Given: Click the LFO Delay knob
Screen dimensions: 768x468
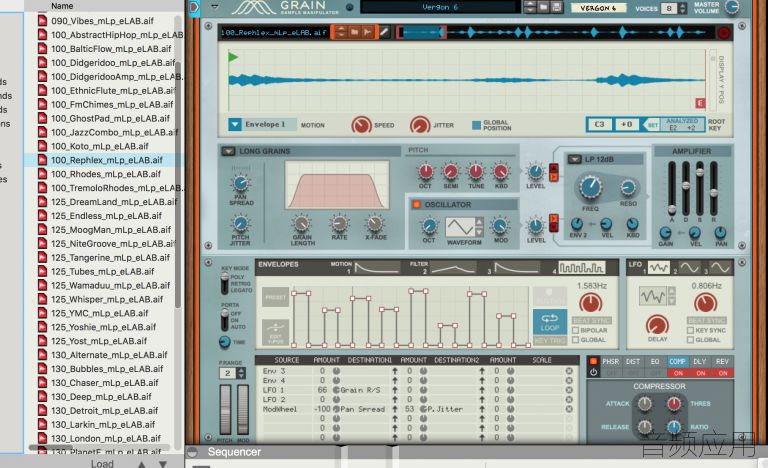Looking at the screenshot, I should pyautogui.click(x=657, y=325).
